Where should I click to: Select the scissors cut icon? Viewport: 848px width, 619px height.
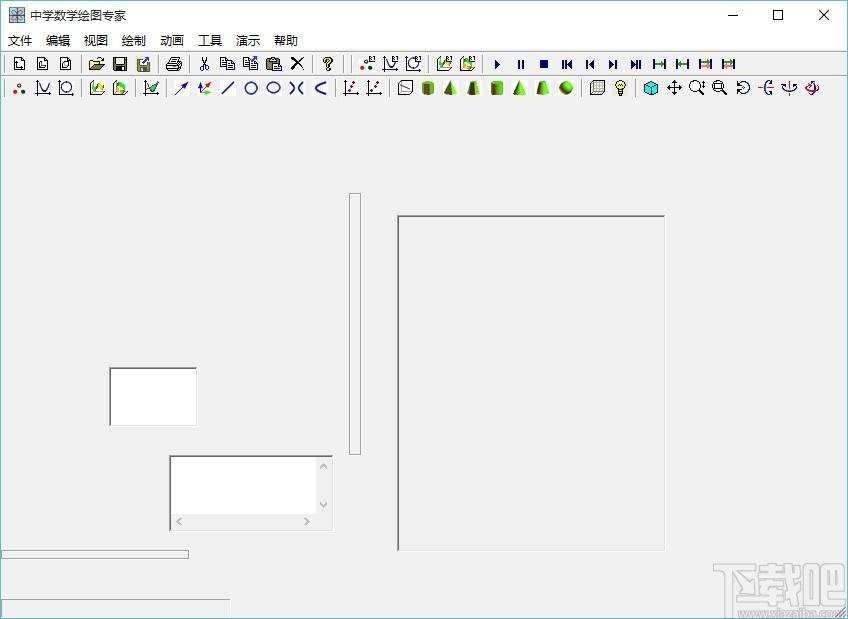point(204,64)
